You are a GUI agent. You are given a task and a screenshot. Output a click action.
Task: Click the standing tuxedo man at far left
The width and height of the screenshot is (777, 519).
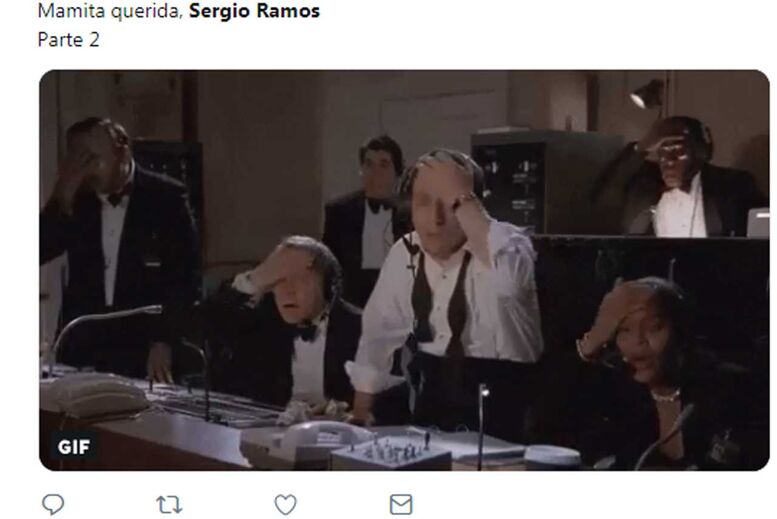click(x=119, y=238)
